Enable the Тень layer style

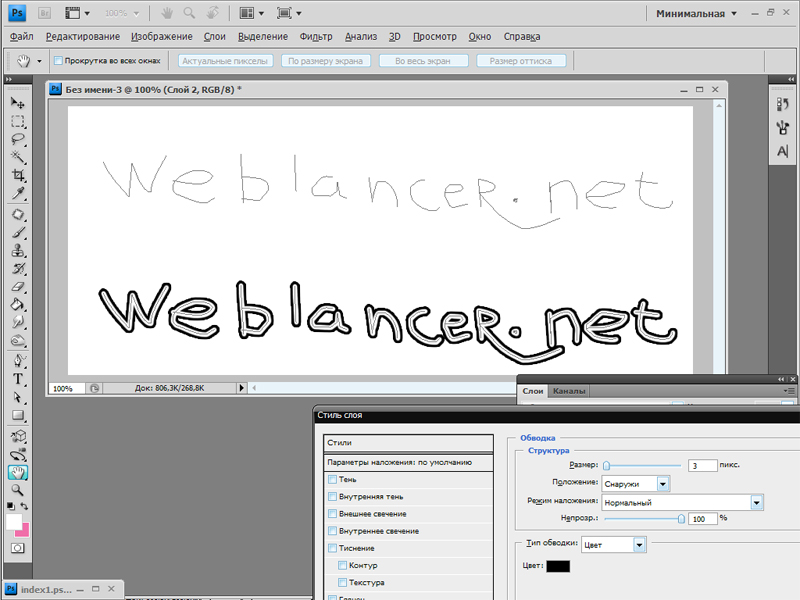point(333,480)
